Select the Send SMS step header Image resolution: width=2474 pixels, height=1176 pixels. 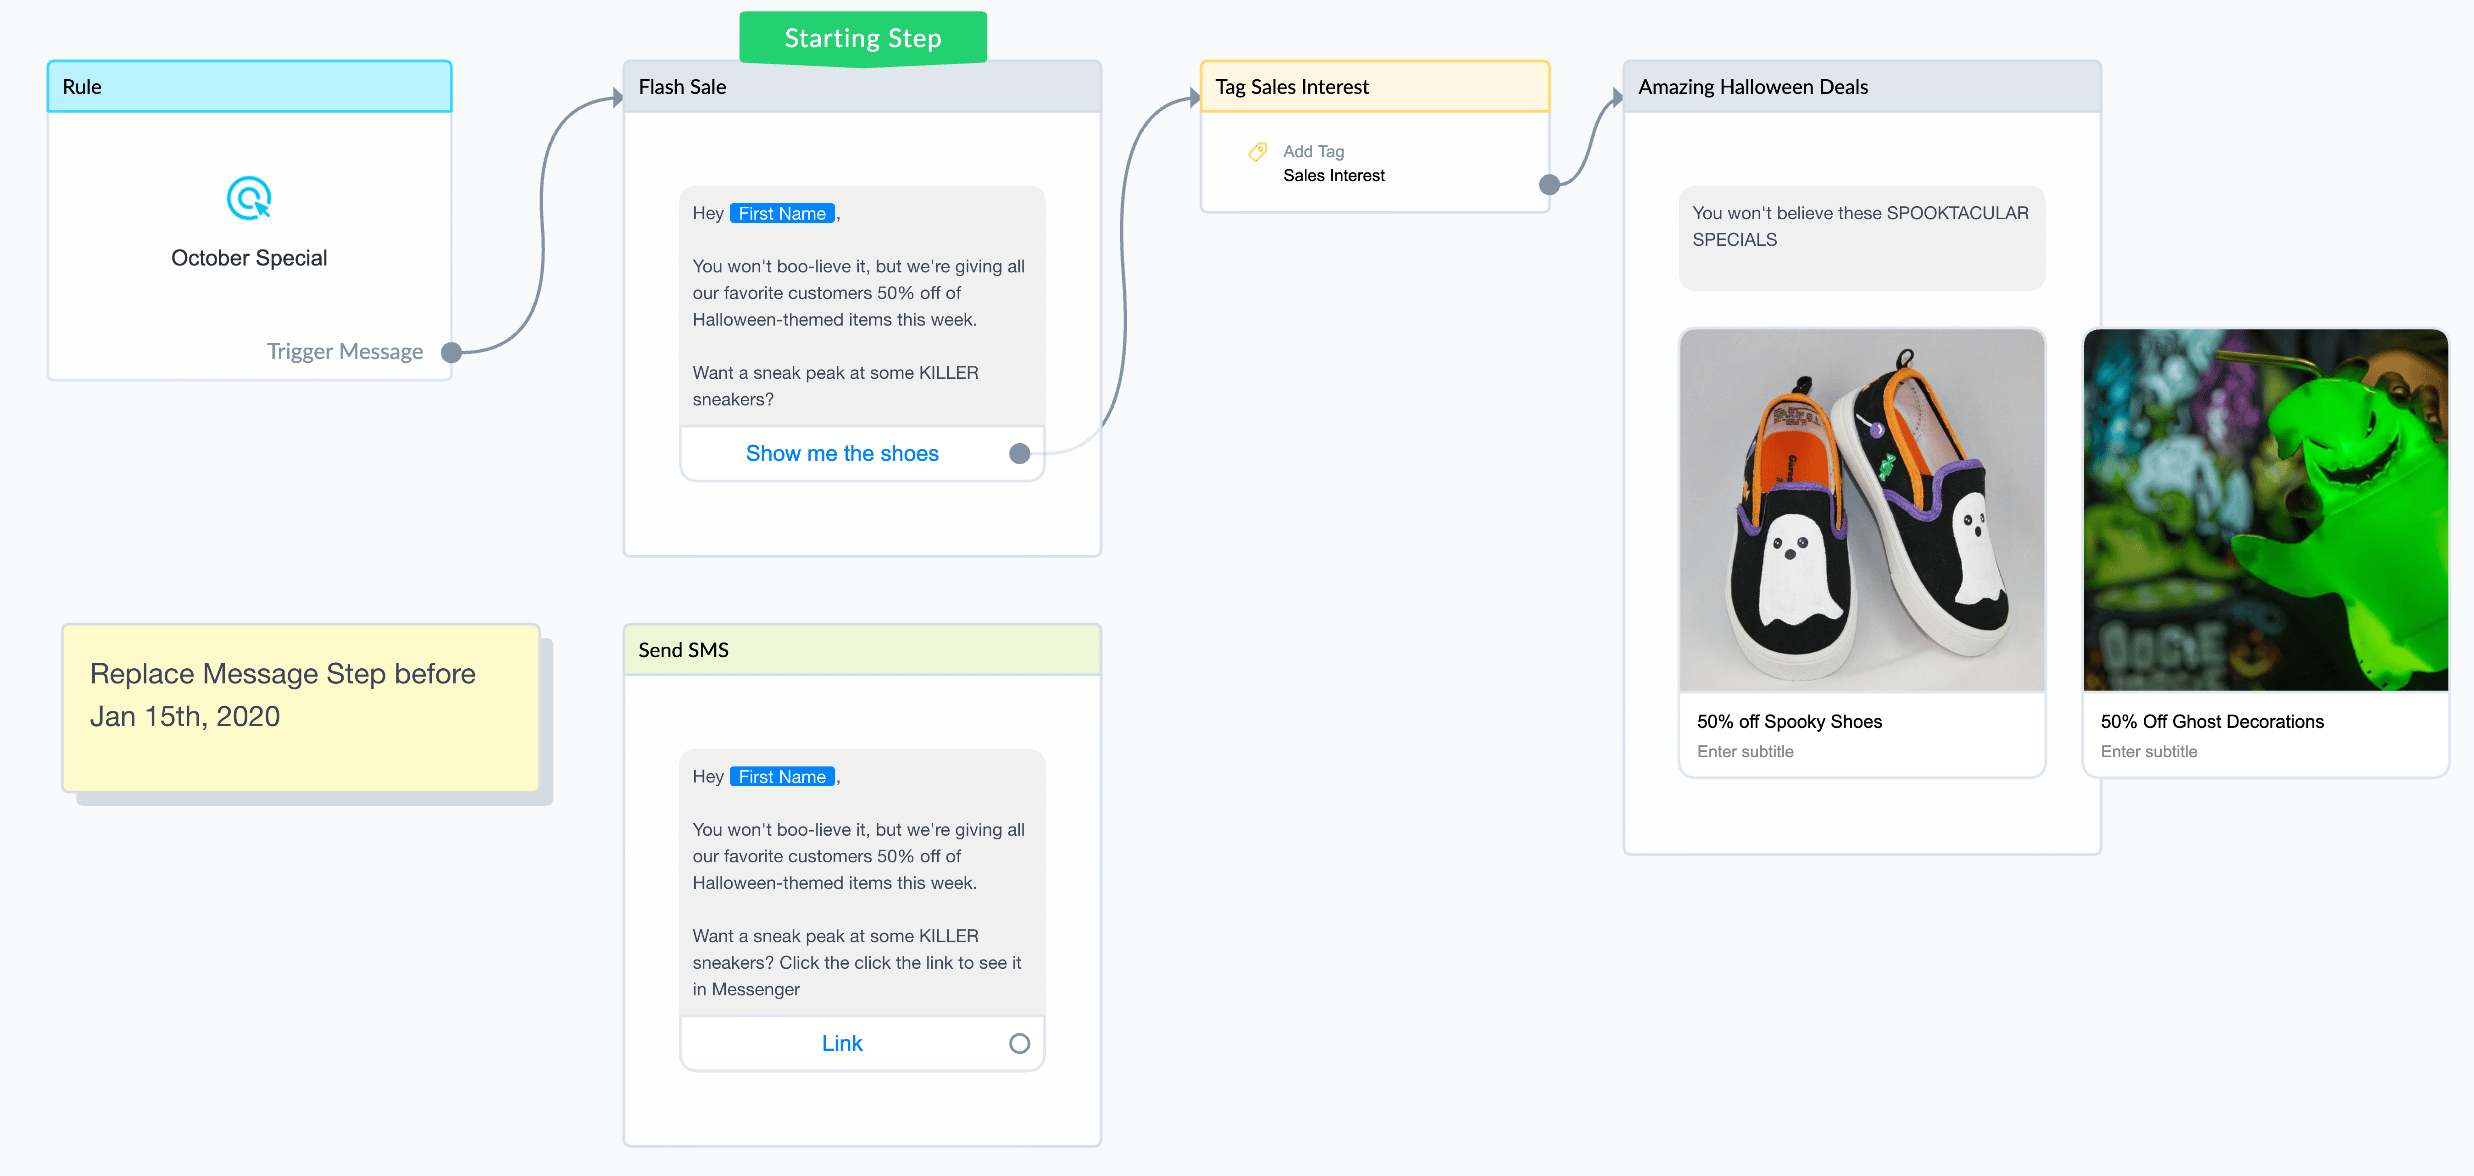862,650
